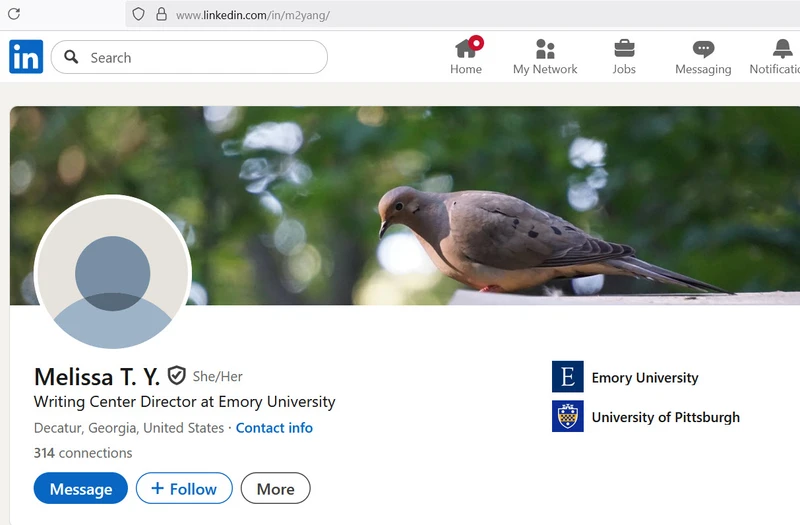
Task: Open the Contact info link
Action: point(274,428)
